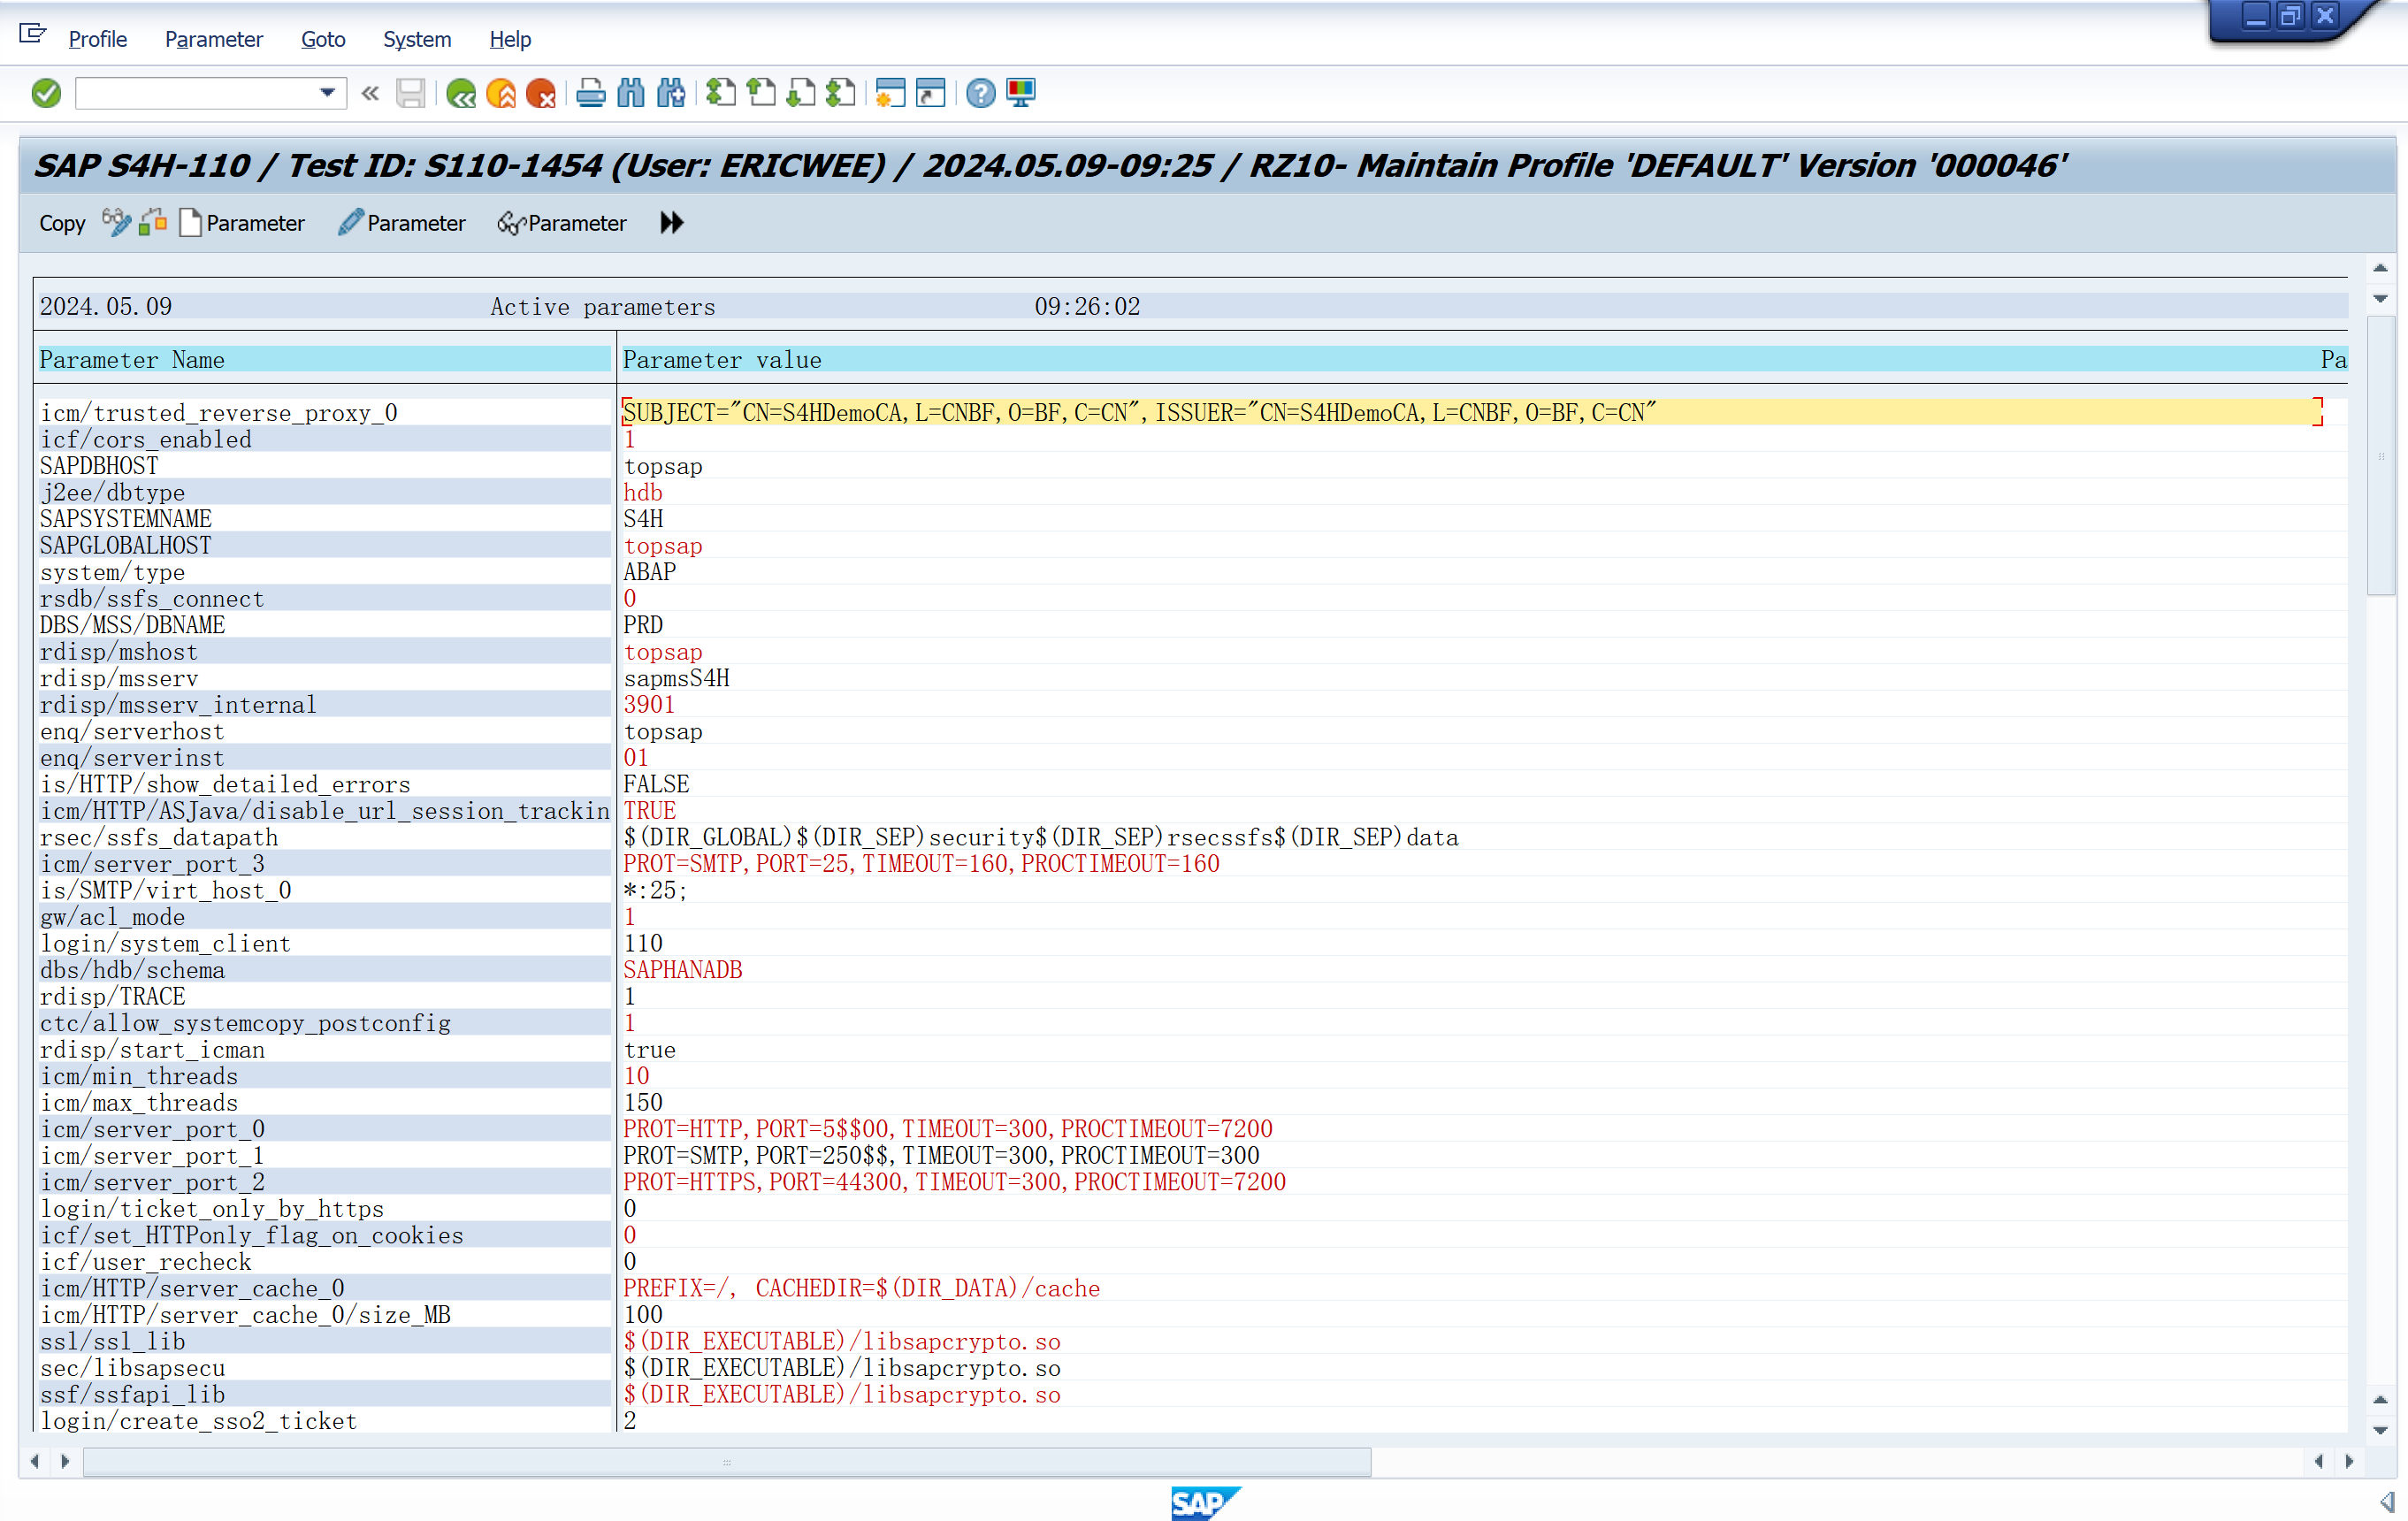Click Change Parameter button with pencil icon
This screenshot has height=1521, width=2408.
point(402,222)
